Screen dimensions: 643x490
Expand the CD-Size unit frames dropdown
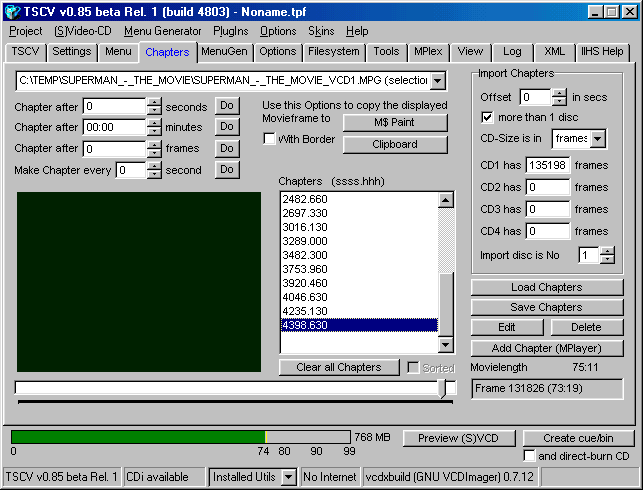(598, 139)
